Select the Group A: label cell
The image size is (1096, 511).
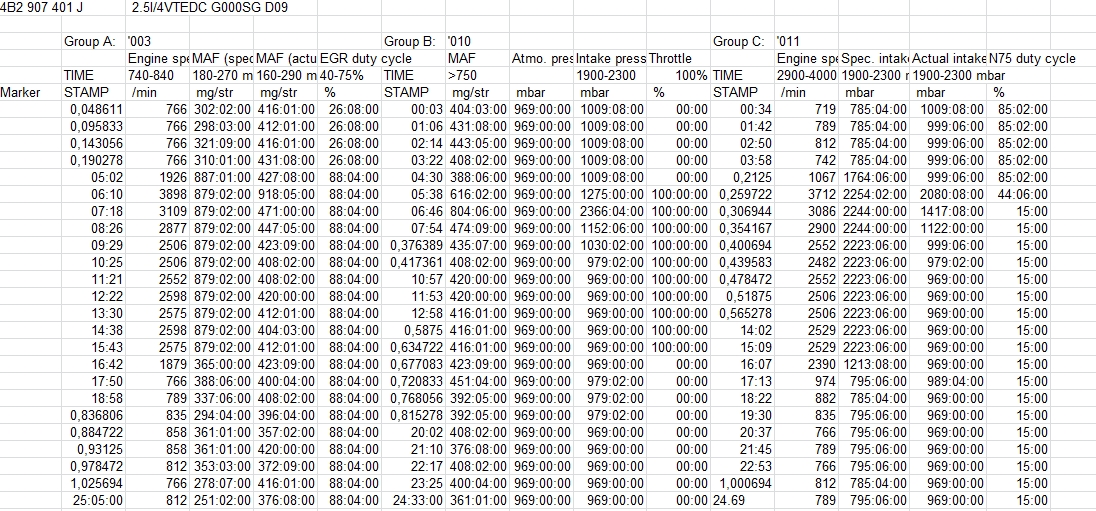(x=90, y=42)
